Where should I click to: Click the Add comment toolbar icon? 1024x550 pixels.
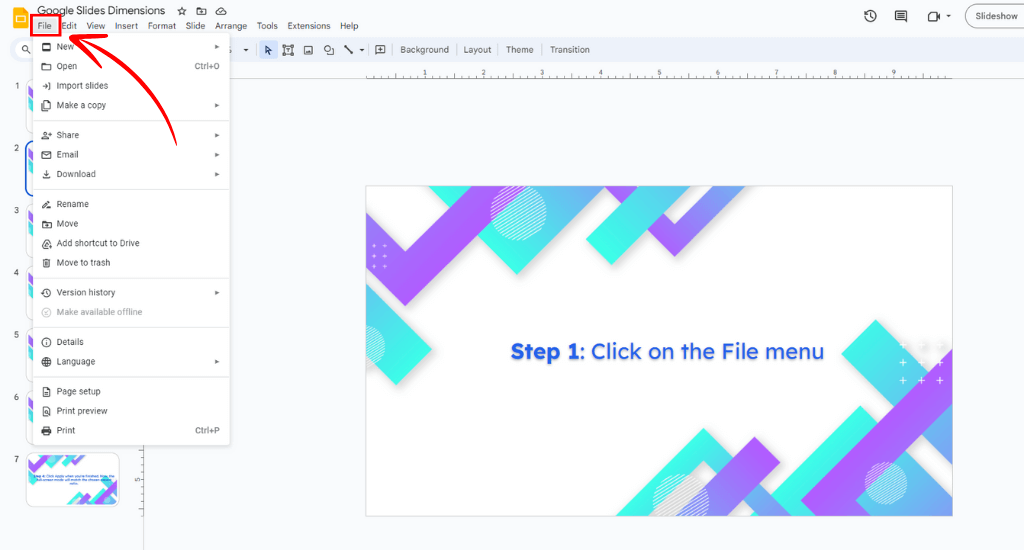coord(380,50)
